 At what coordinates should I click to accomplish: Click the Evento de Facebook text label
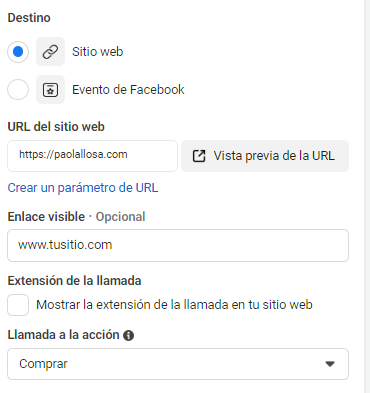point(128,89)
